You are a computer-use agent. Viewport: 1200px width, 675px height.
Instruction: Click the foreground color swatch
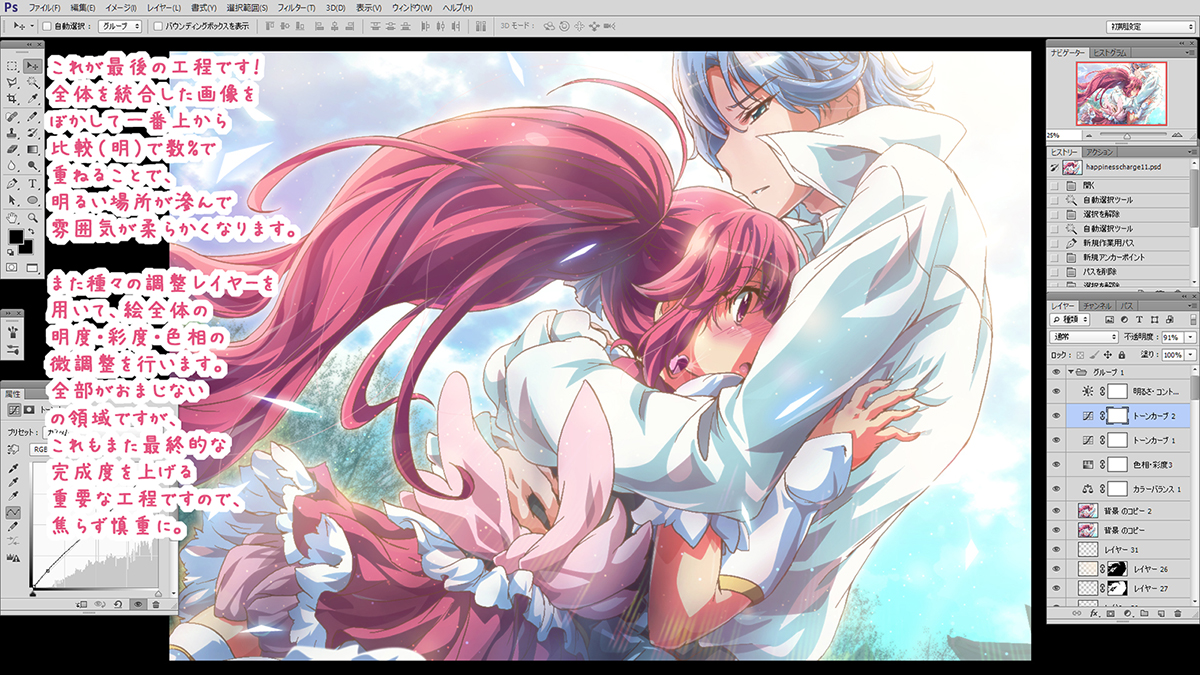pyautogui.click(x=16, y=238)
